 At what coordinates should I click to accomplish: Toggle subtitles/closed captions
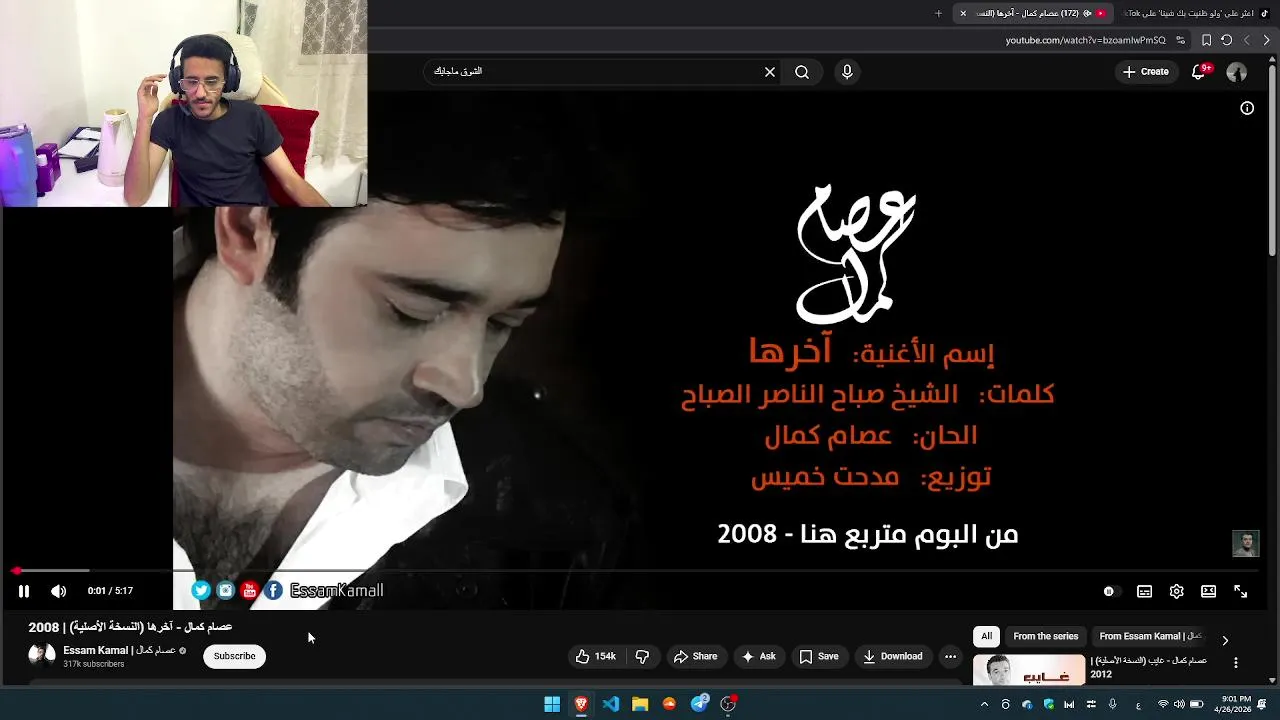point(1144,591)
